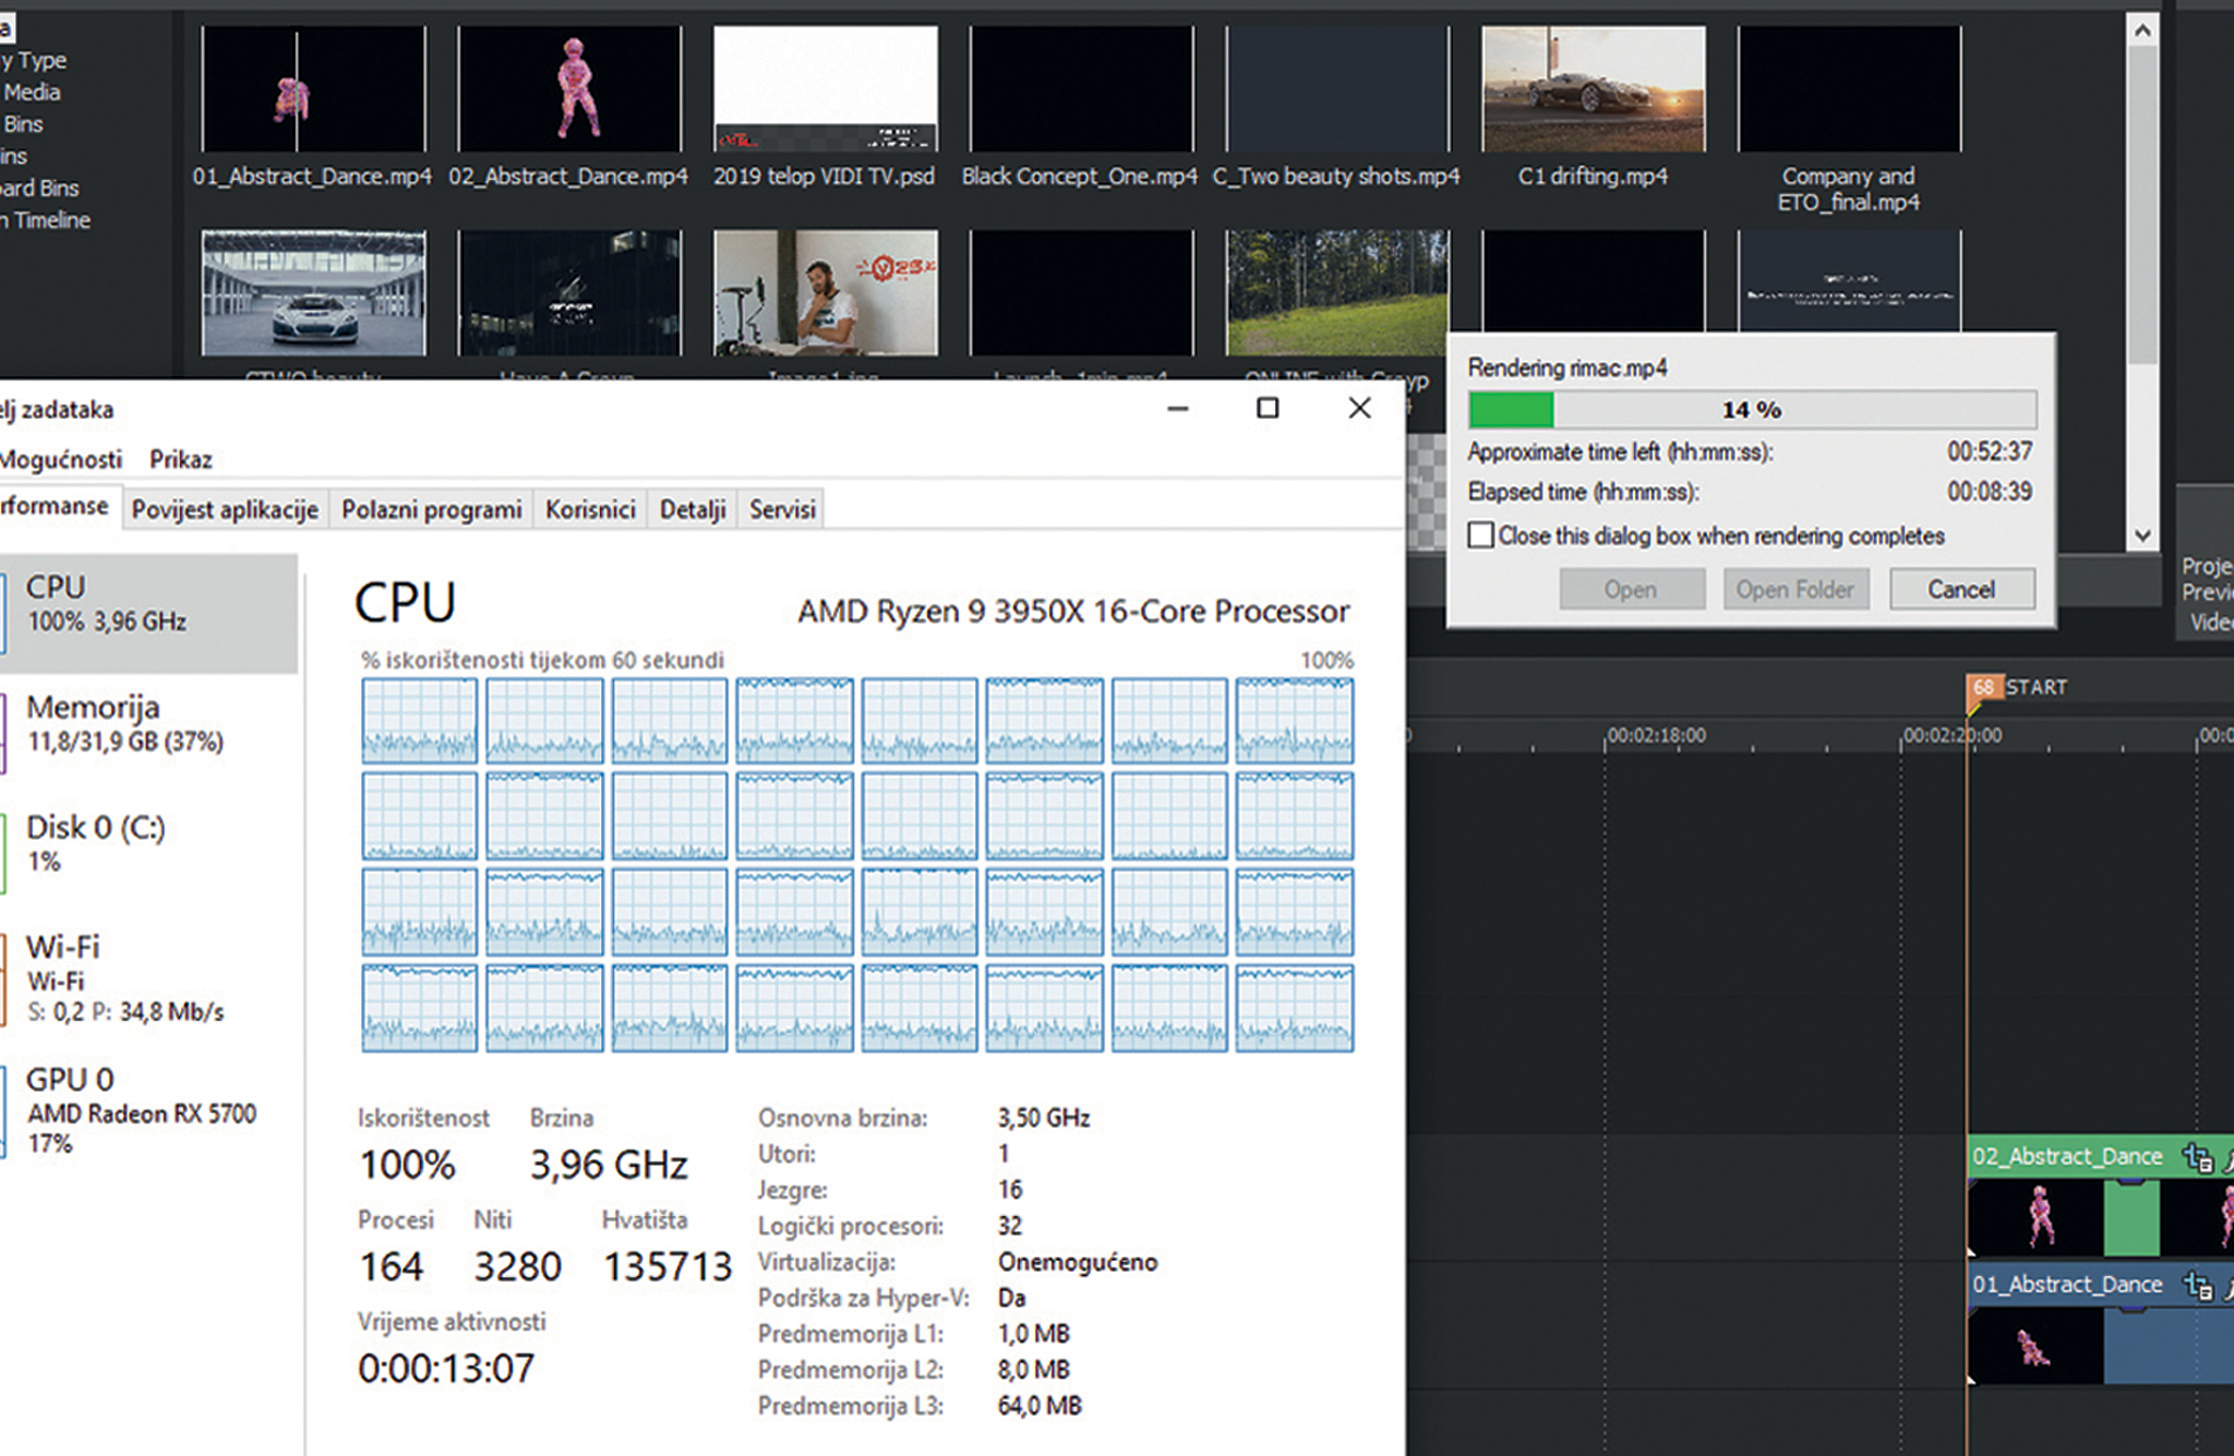
Task: Click the crop icon on 01_Abstract_Dance clip
Action: coord(2197,1286)
